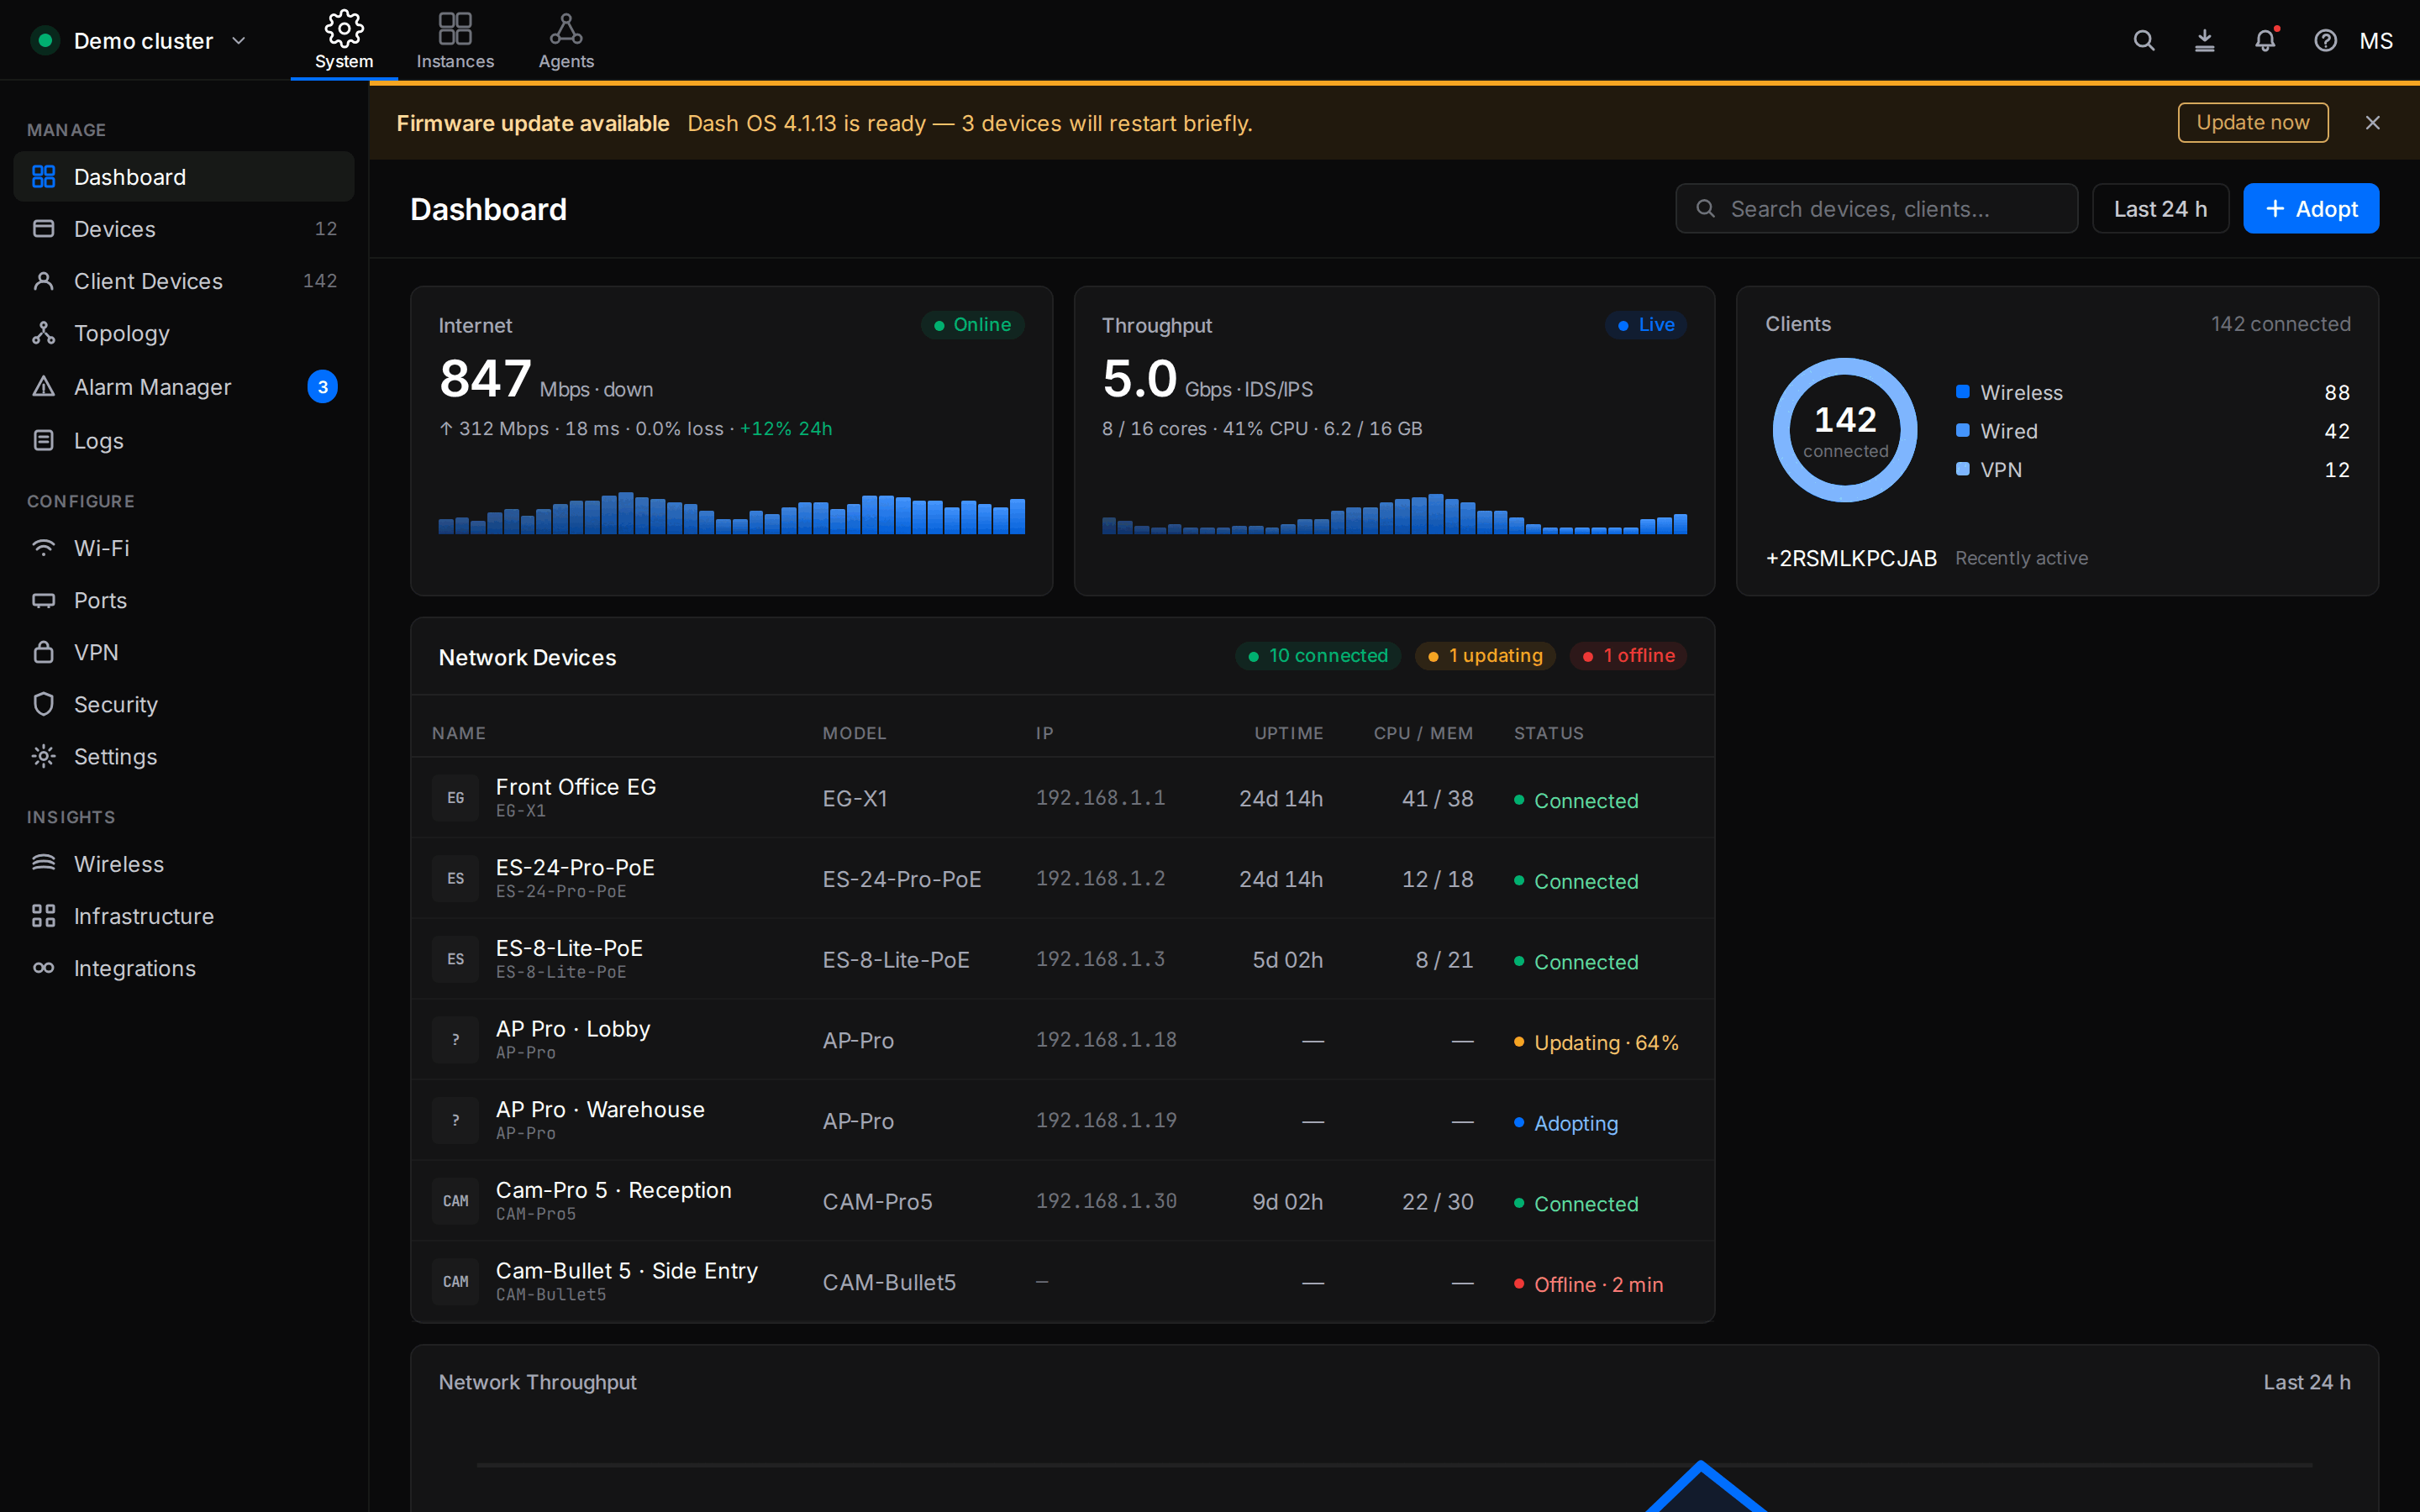Click the Wired legend color swatch
This screenshot has height=1512, width=2420.
pos(1962,430)
